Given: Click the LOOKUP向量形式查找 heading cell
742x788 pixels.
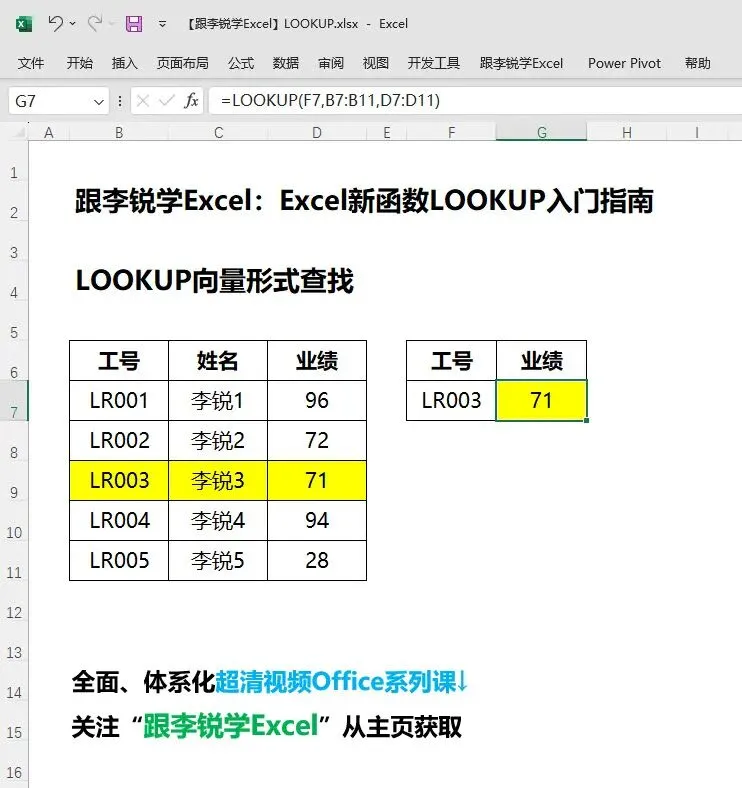Looking at the screenshot, I should click(x=215, y=280).
